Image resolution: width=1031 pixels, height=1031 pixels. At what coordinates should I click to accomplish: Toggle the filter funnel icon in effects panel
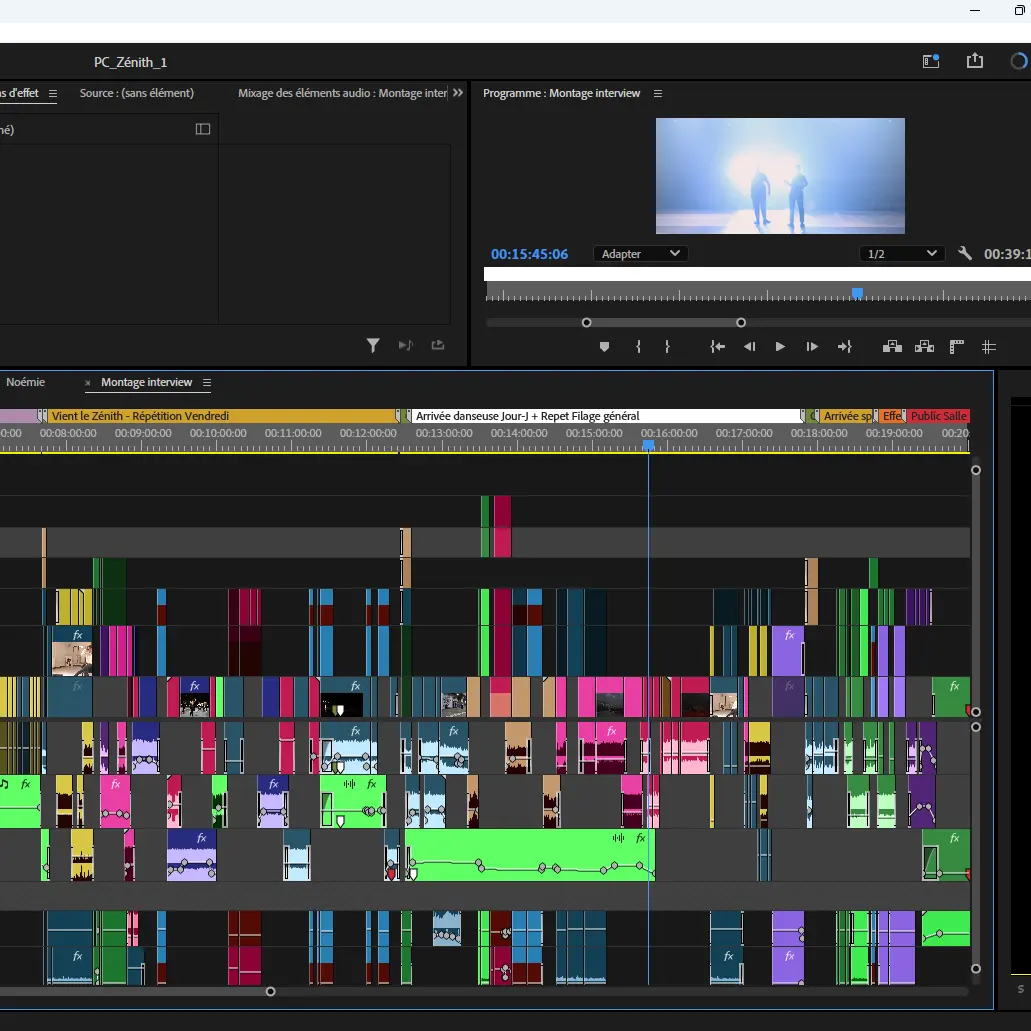click(373, 346)
